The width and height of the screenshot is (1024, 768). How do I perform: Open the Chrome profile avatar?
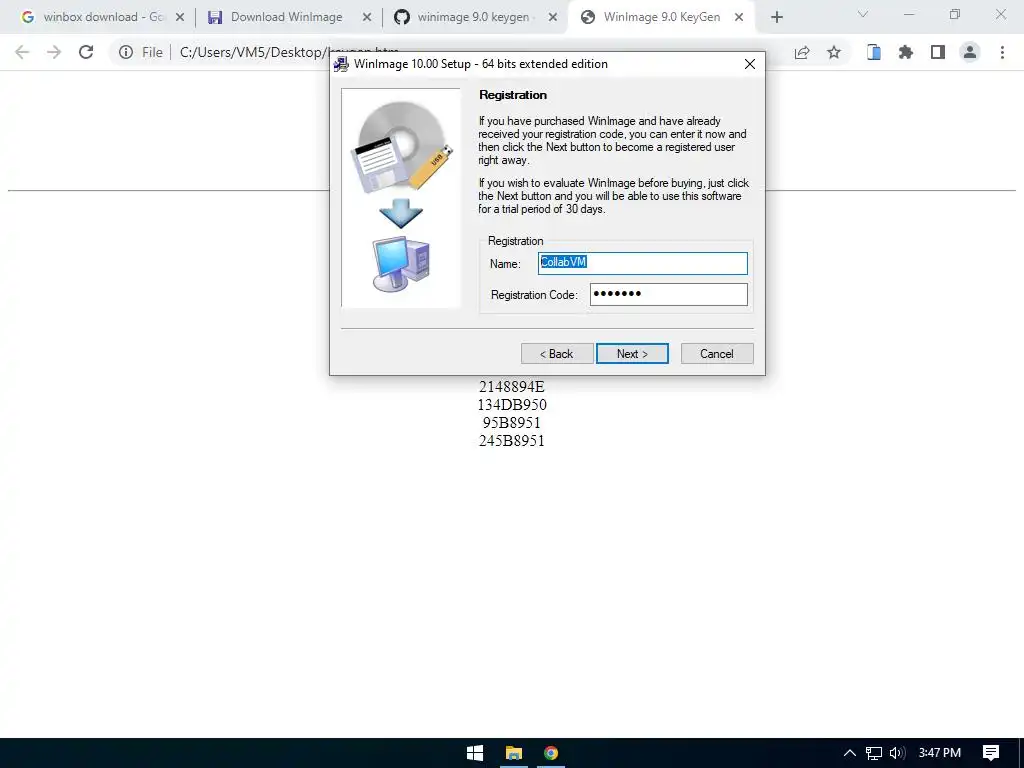click(x=970, y=52)
